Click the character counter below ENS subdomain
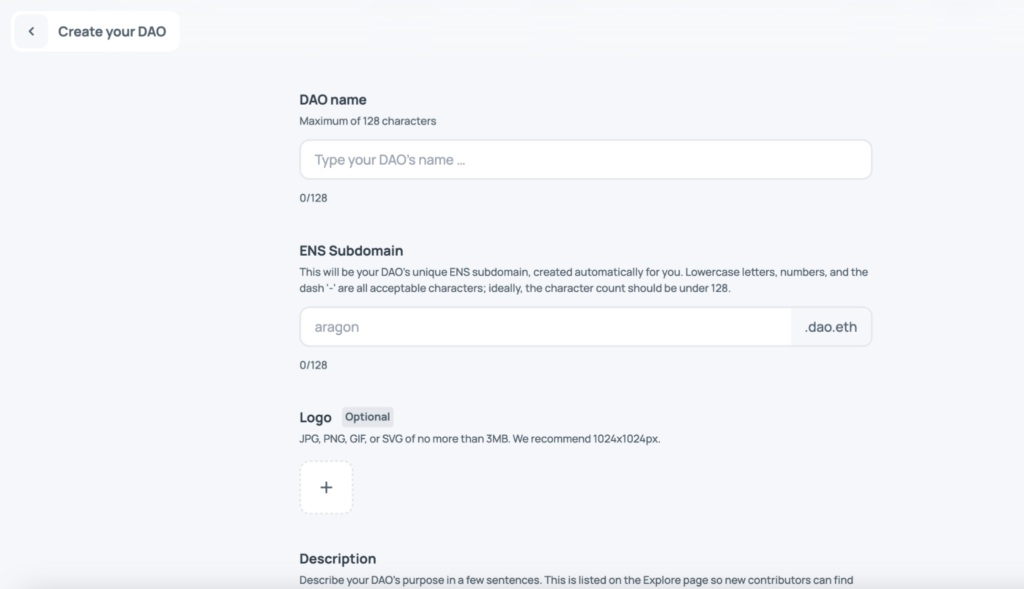The width and height of the screenshot is (1024, 589). pyautogui.click(x=313, y=365)
